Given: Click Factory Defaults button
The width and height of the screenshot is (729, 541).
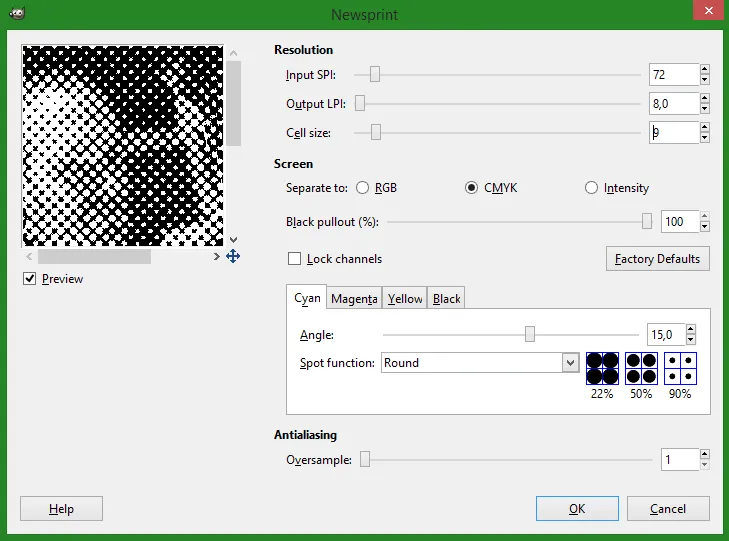Looking at the screenshot, I should 657,258.
